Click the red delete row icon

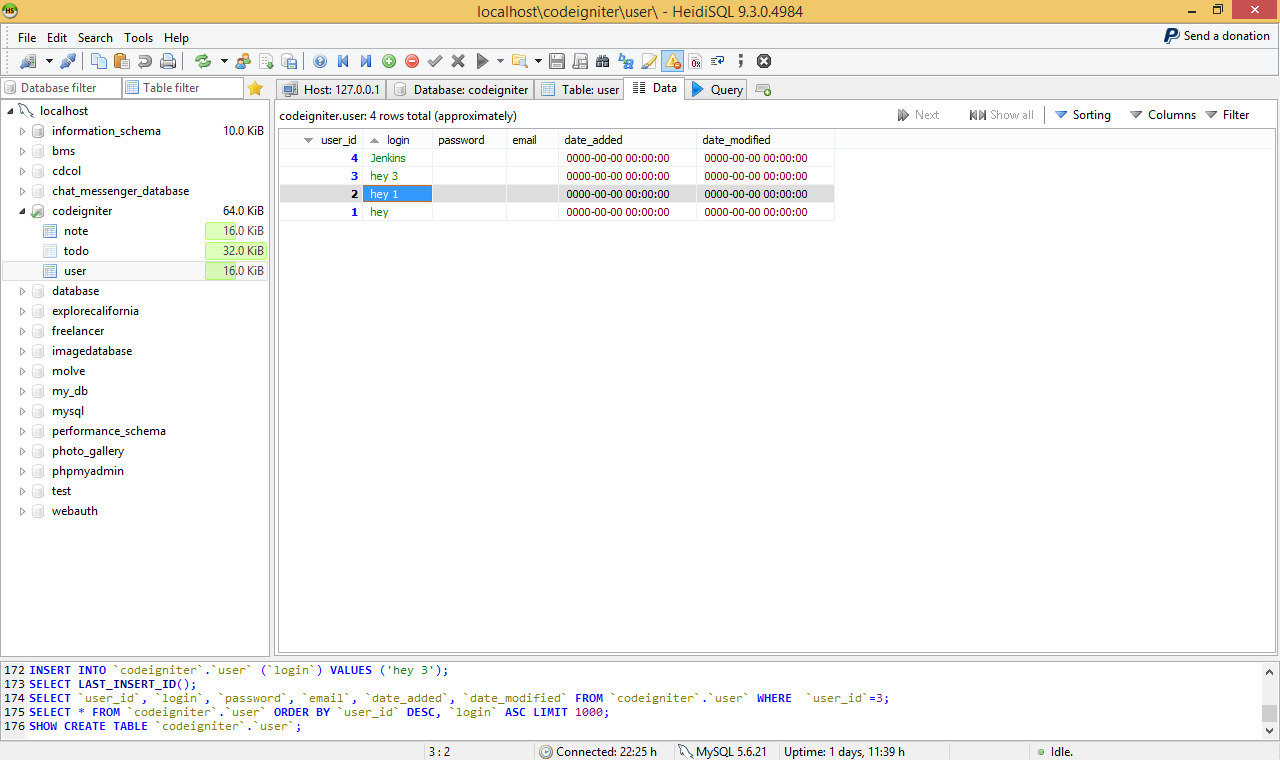click(x=412, y=61)
